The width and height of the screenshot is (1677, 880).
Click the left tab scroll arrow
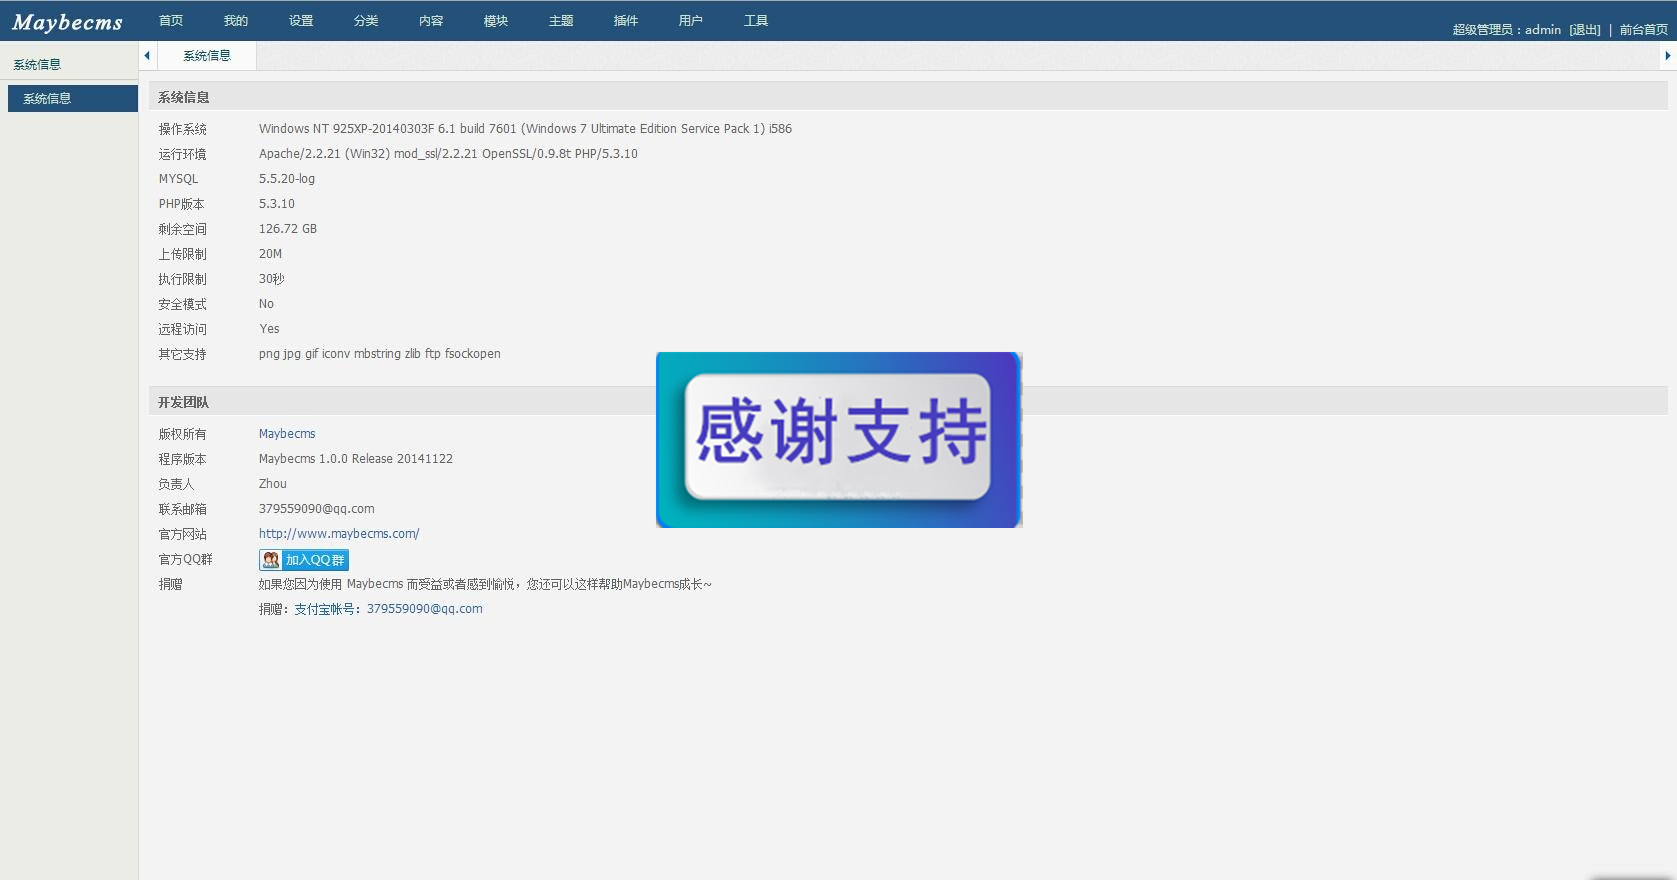(x=147, y=56)
